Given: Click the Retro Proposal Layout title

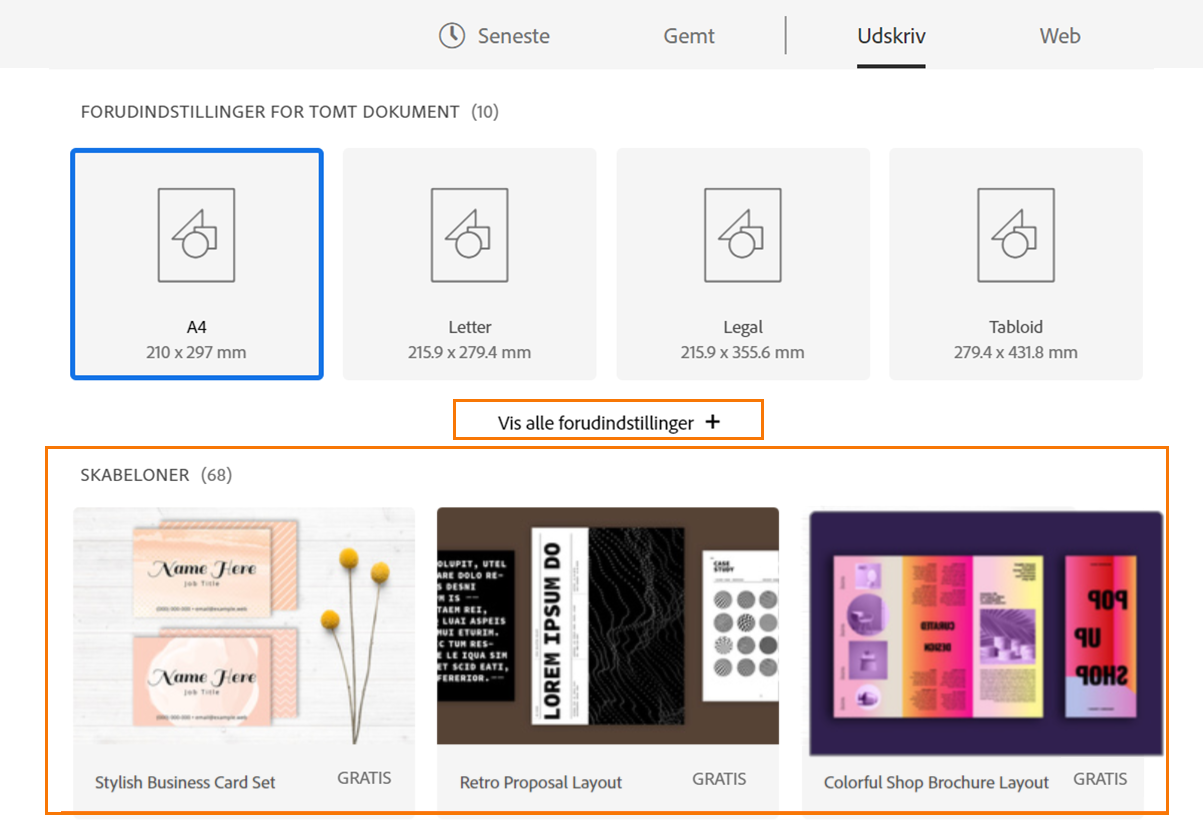Looking at the screenshot, I should coord(541,782).
